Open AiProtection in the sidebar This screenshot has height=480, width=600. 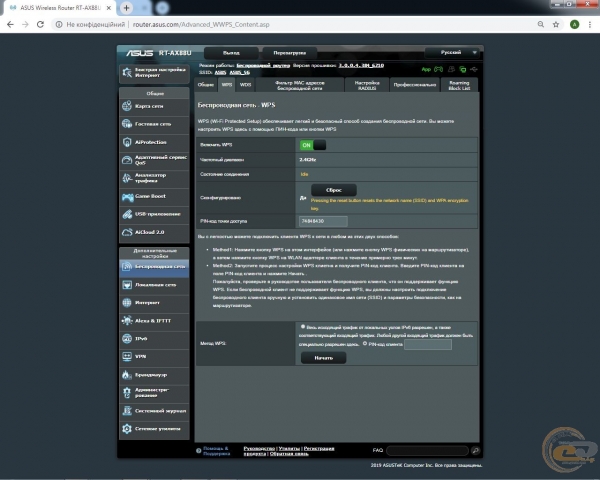154,142
